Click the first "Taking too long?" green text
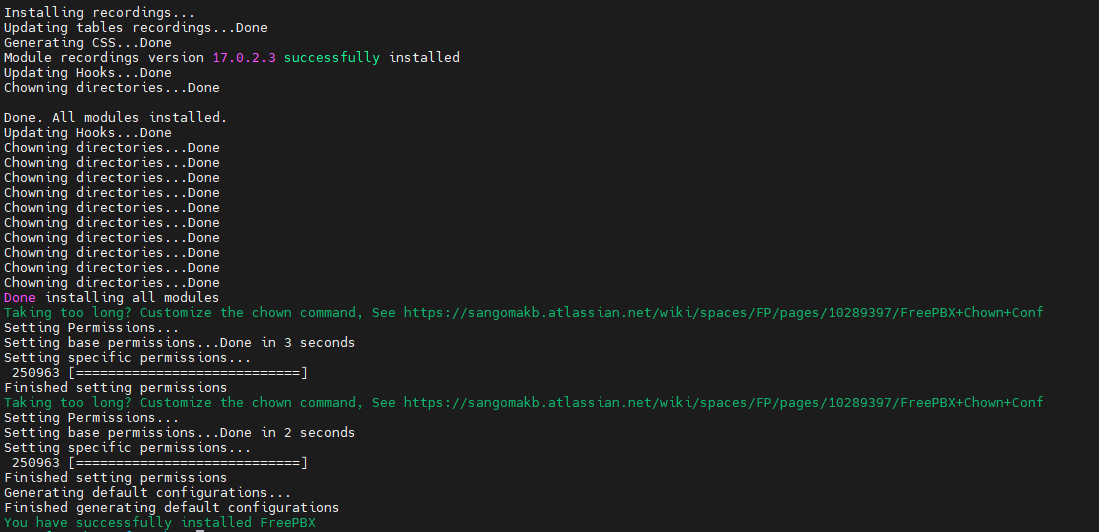Screen dimensions: 1099x532 pos(68,313)
